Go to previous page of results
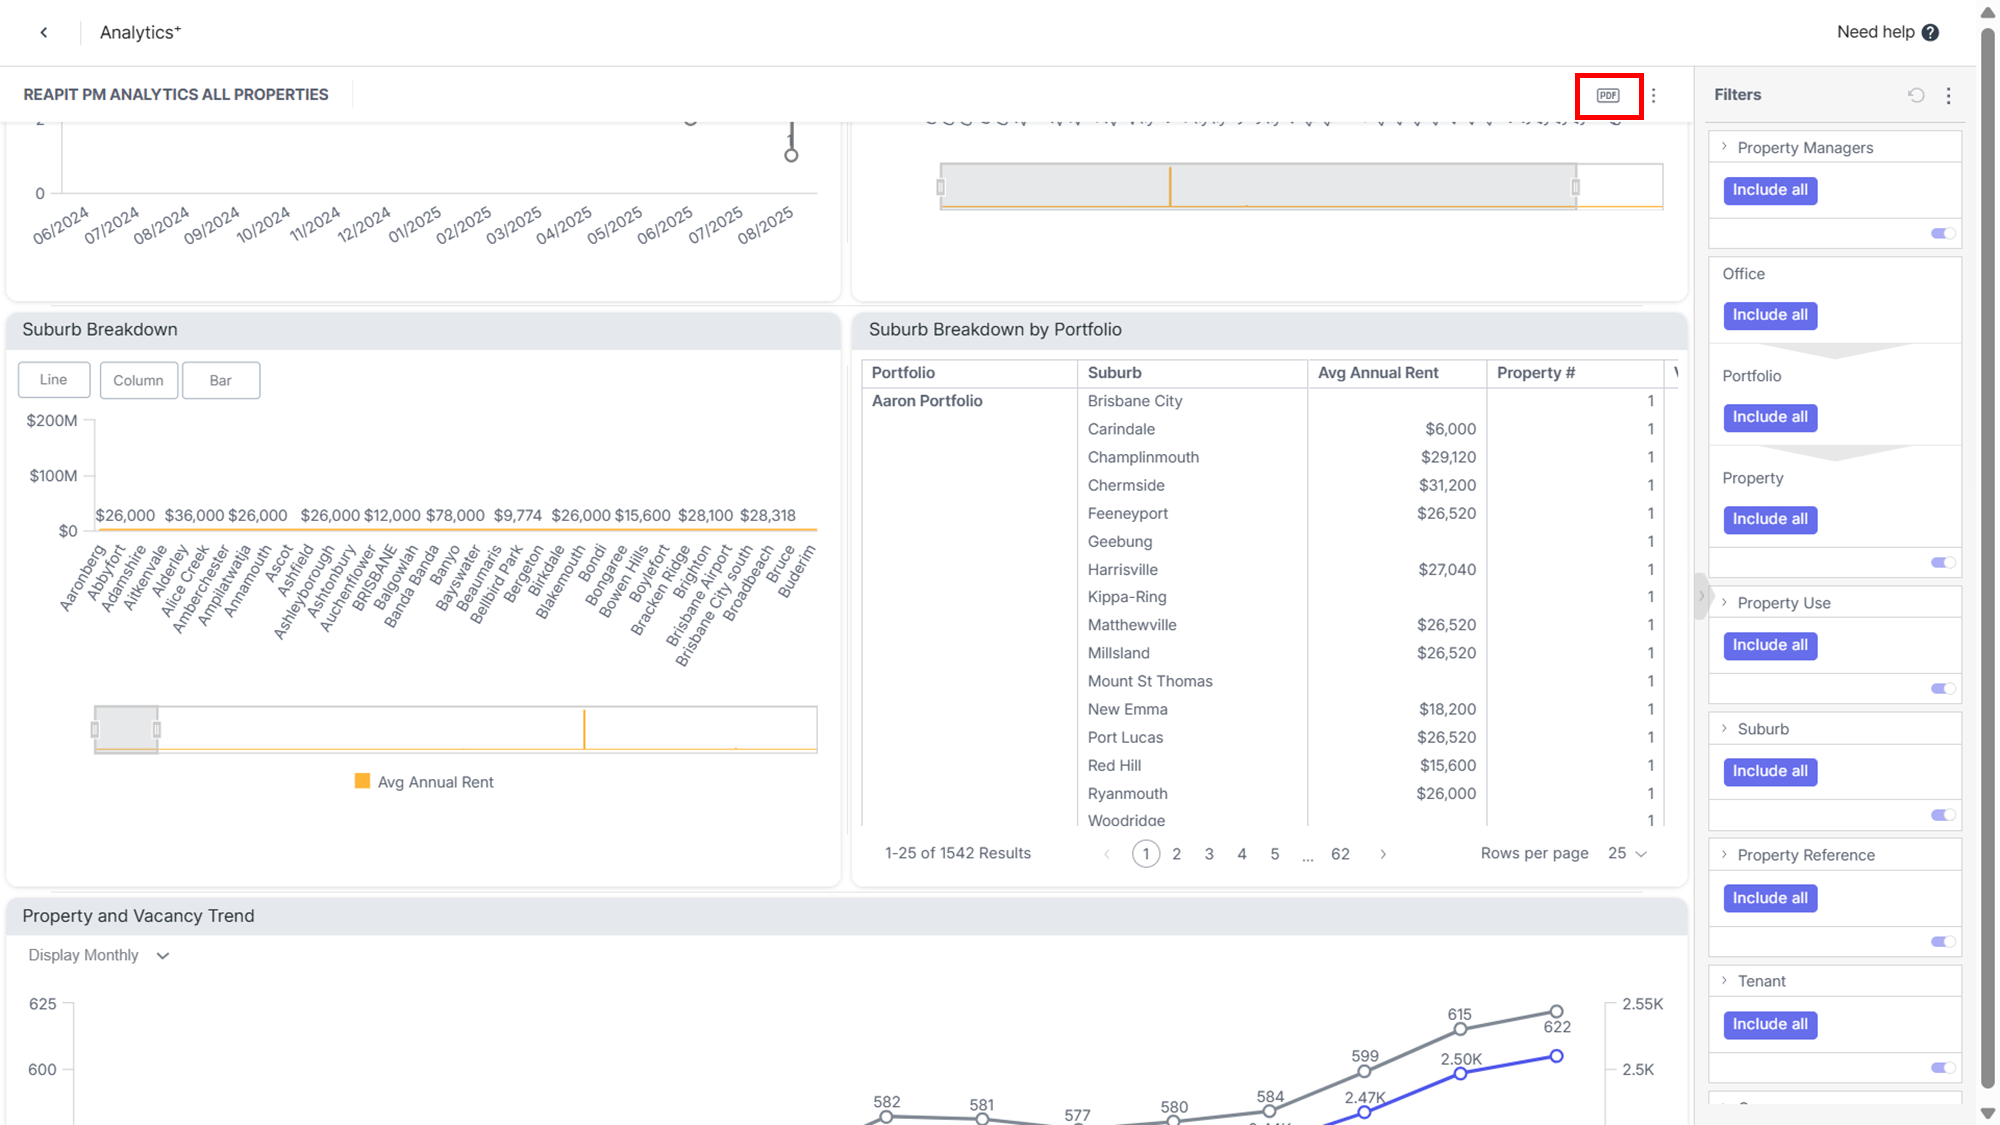The width and height of the screenshot is (2000, 1125). 1106,854
